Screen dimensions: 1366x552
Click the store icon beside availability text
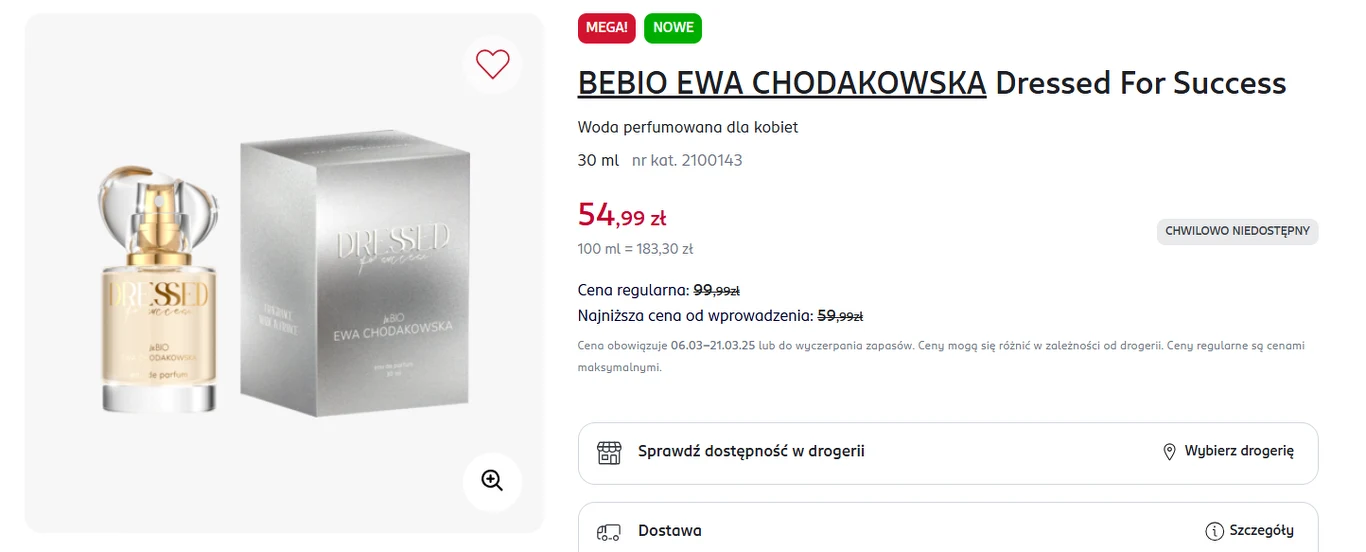click(x=609, y=452)
